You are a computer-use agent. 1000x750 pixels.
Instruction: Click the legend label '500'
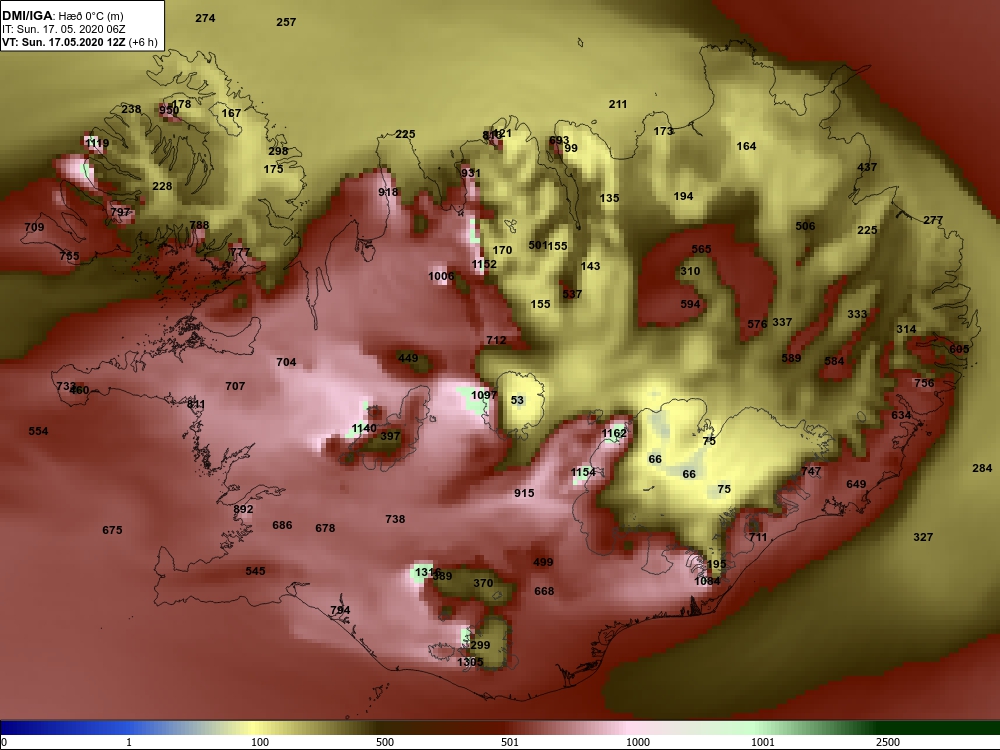(385, 742)
